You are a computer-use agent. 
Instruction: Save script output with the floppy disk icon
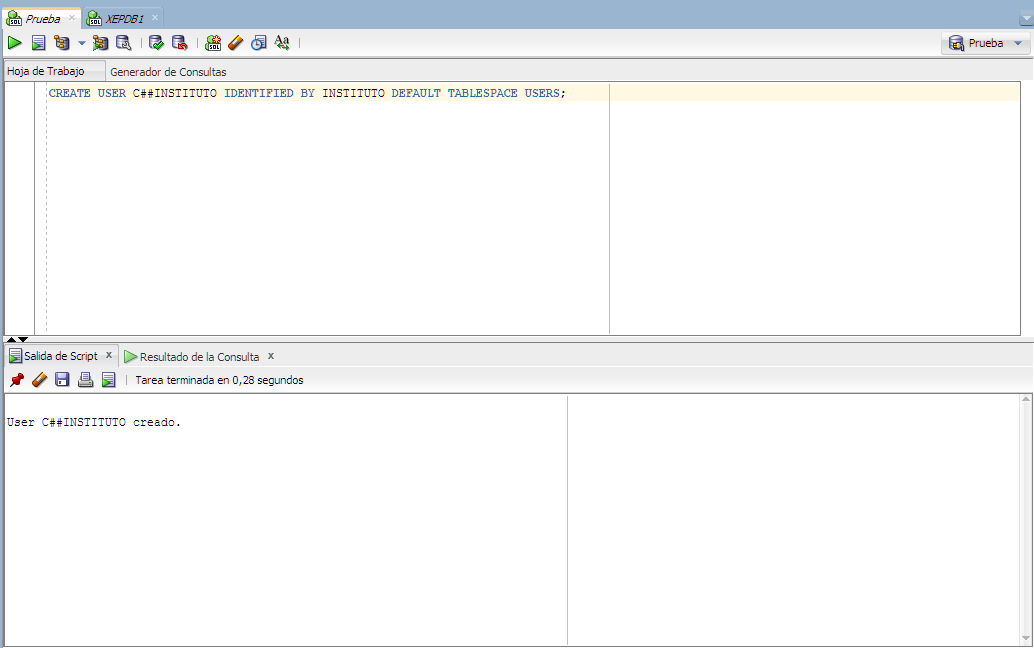click(62, 380)
